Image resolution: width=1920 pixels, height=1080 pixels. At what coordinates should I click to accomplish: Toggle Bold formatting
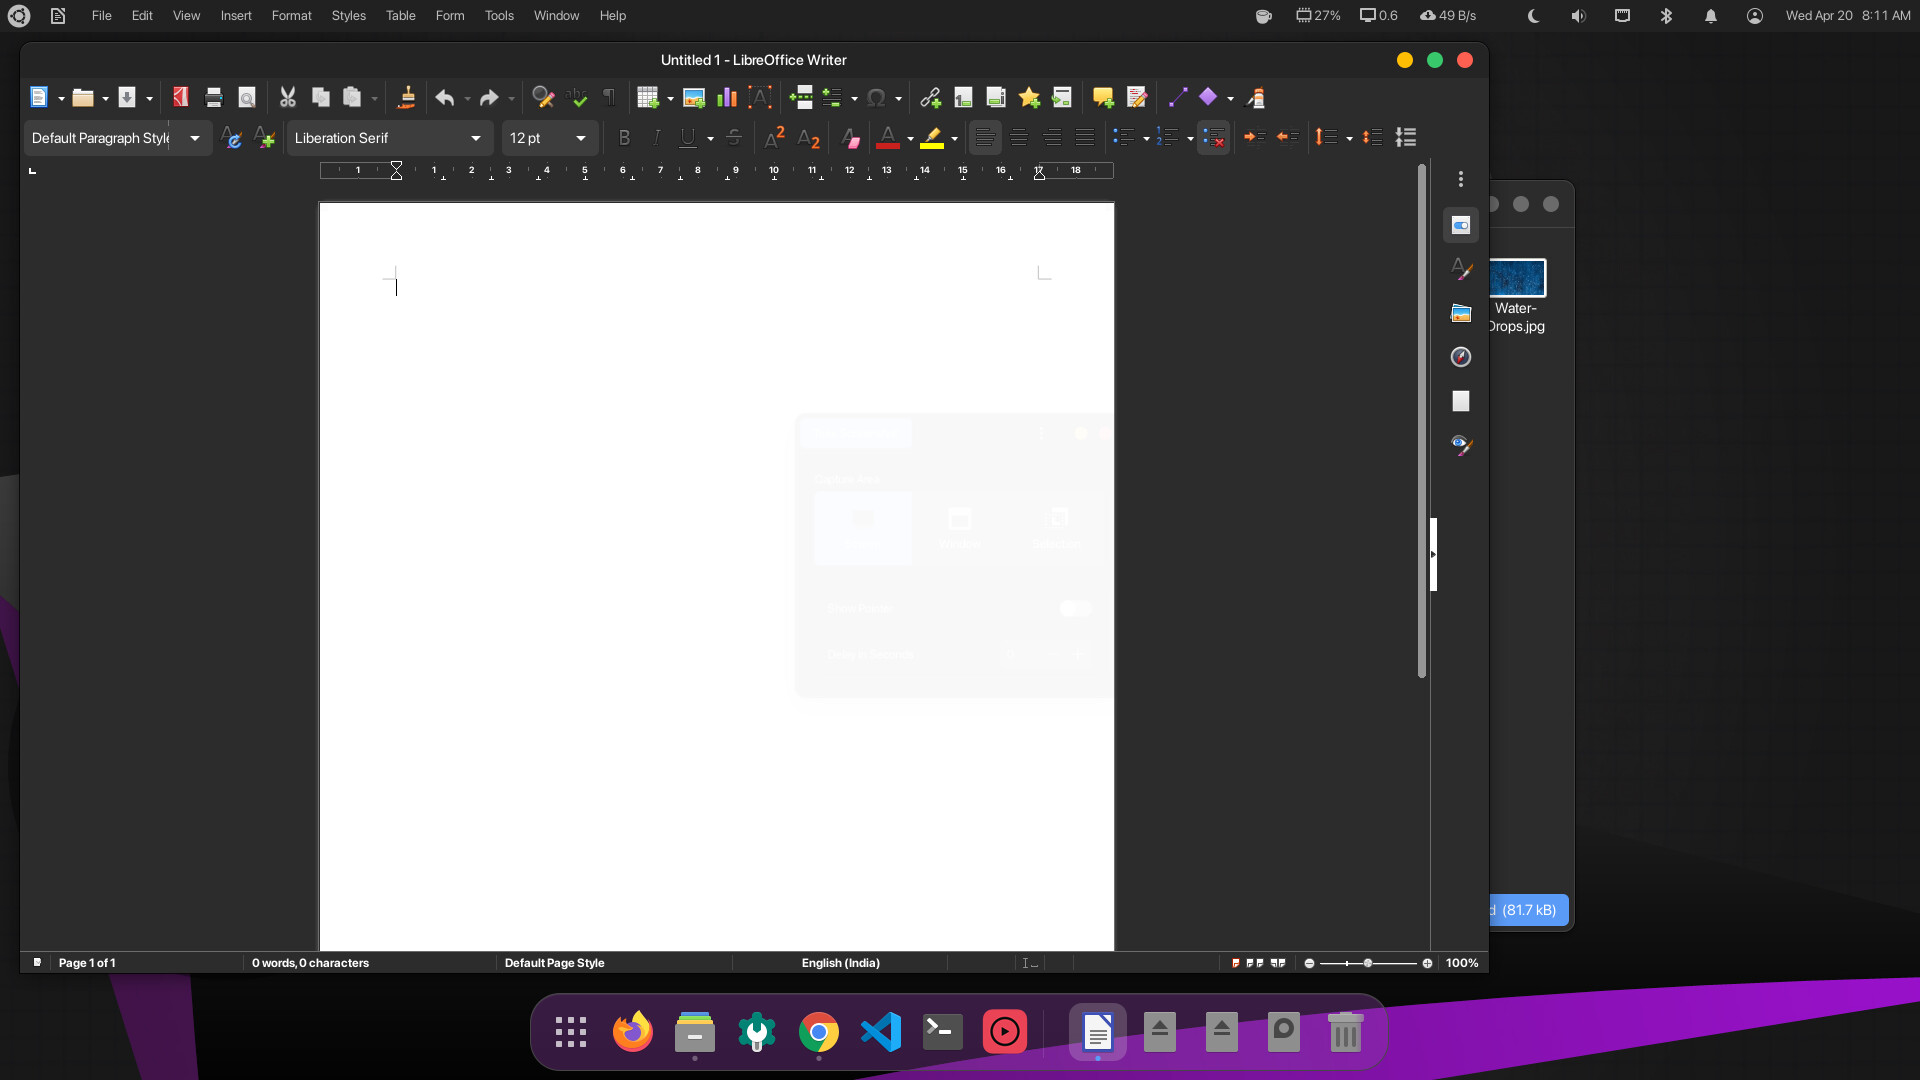pyautogui.click(x=624, y=138)
